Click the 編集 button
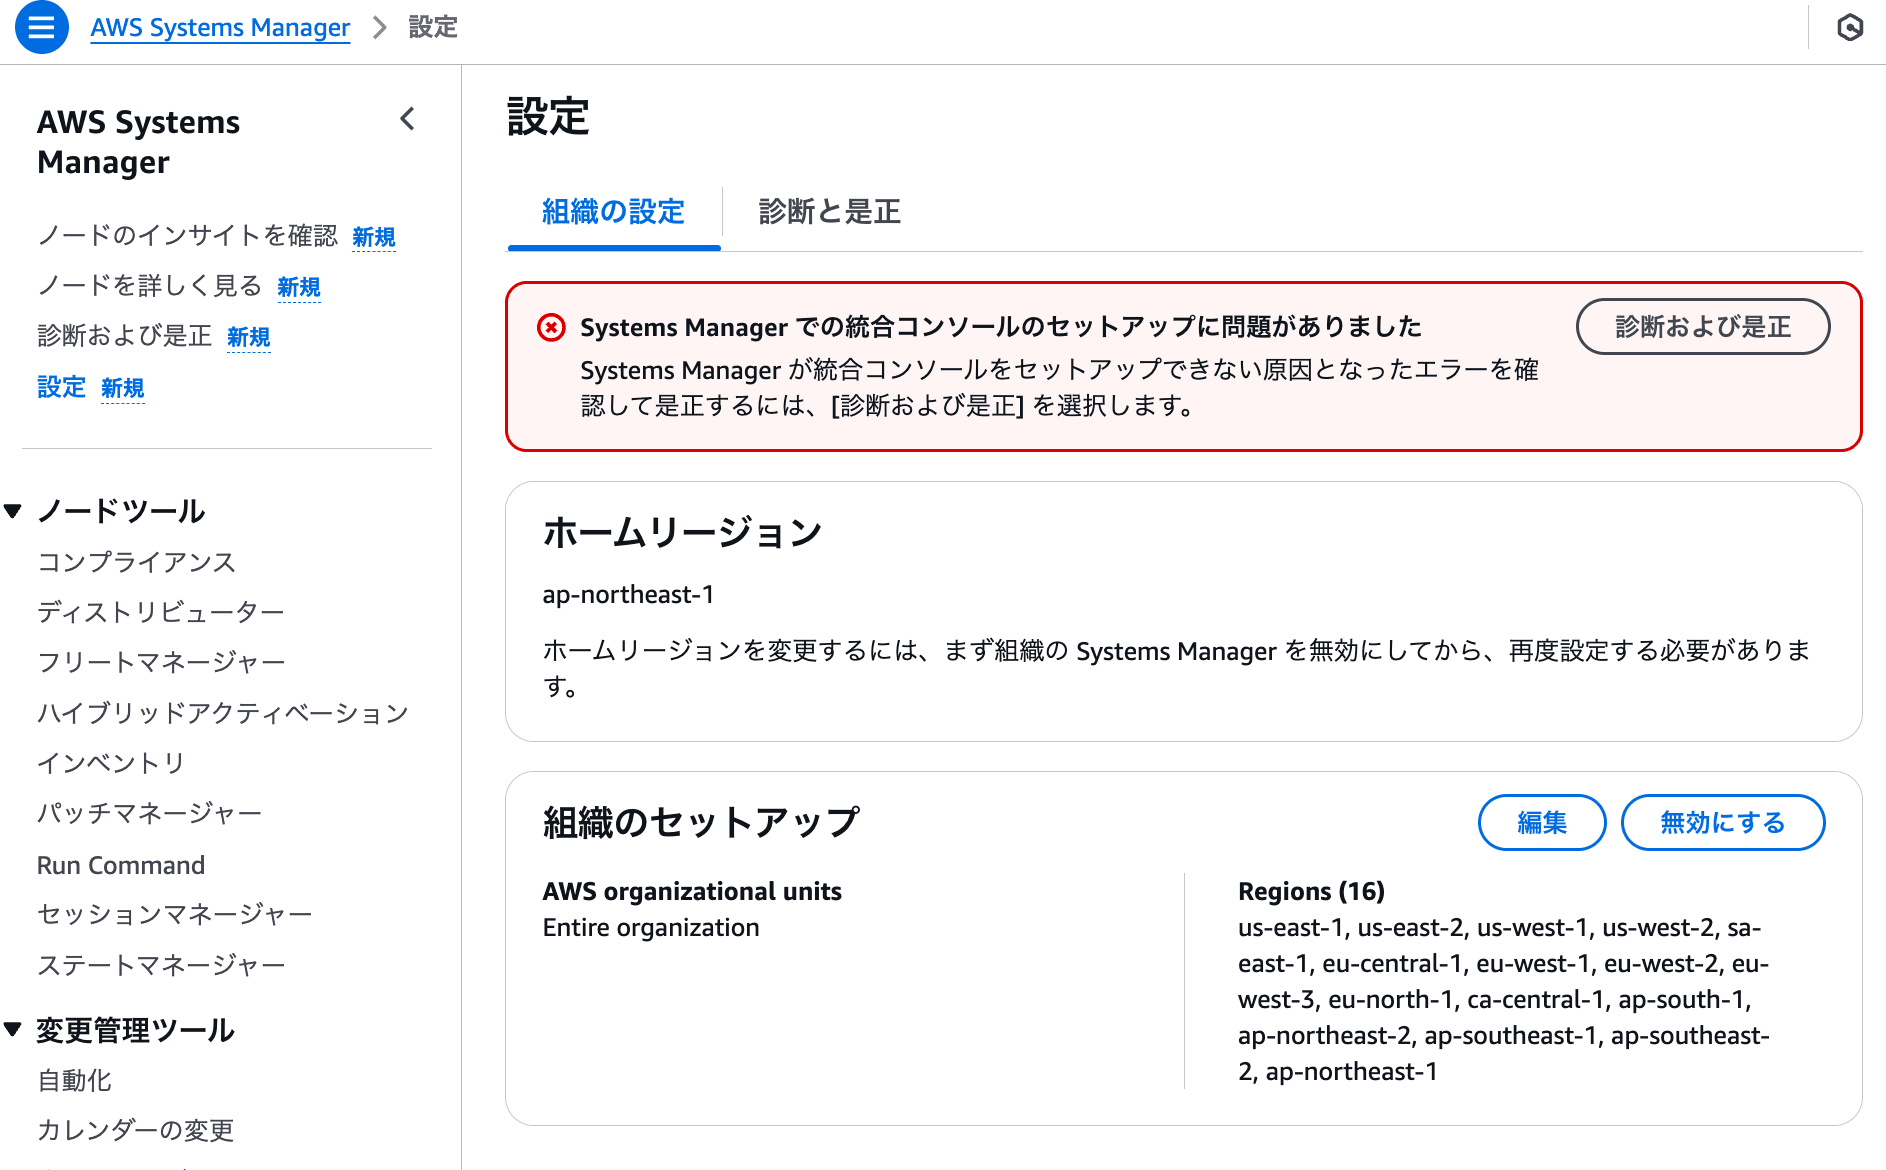 pyautogui.click(x=1541, y=822)
